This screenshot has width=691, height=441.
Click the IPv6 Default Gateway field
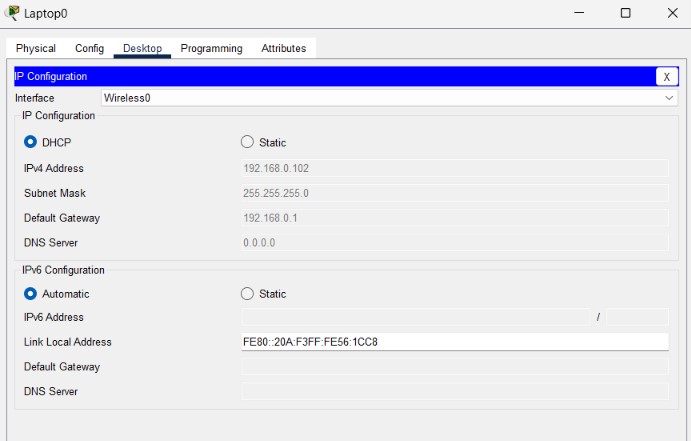[x=455, y=367]
